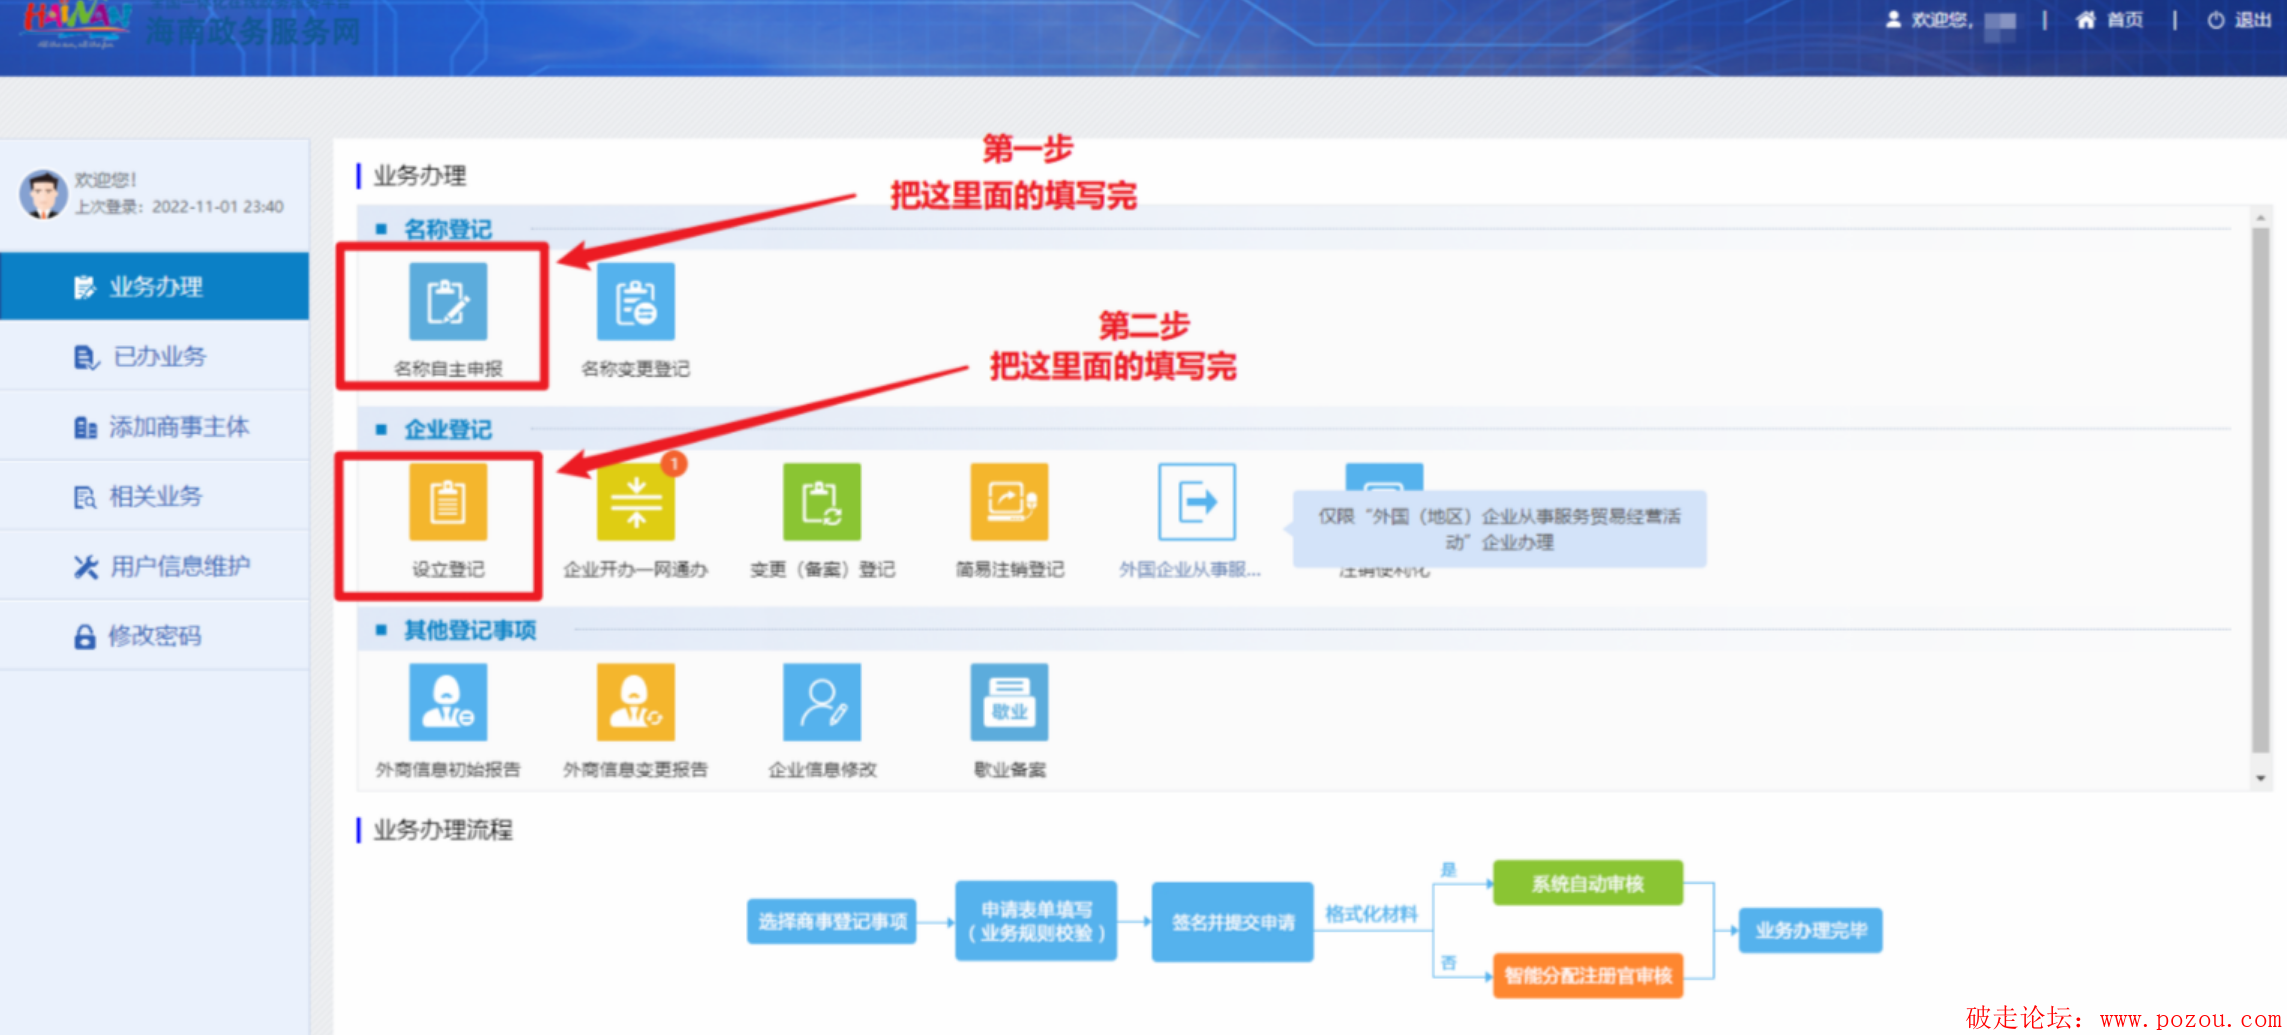Click the scrollbar down arrow in business panel
This screenshot has height=1035, width=2287.
[2260, 778]
